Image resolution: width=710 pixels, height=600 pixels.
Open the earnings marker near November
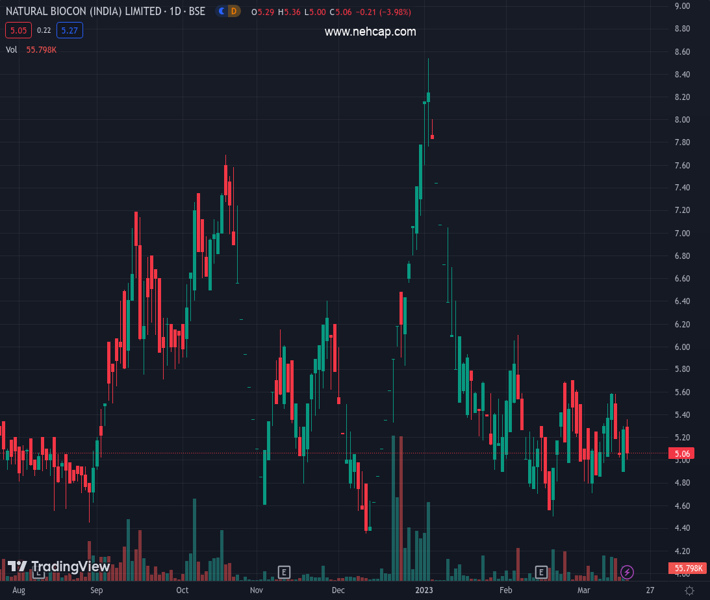(285, 572)
